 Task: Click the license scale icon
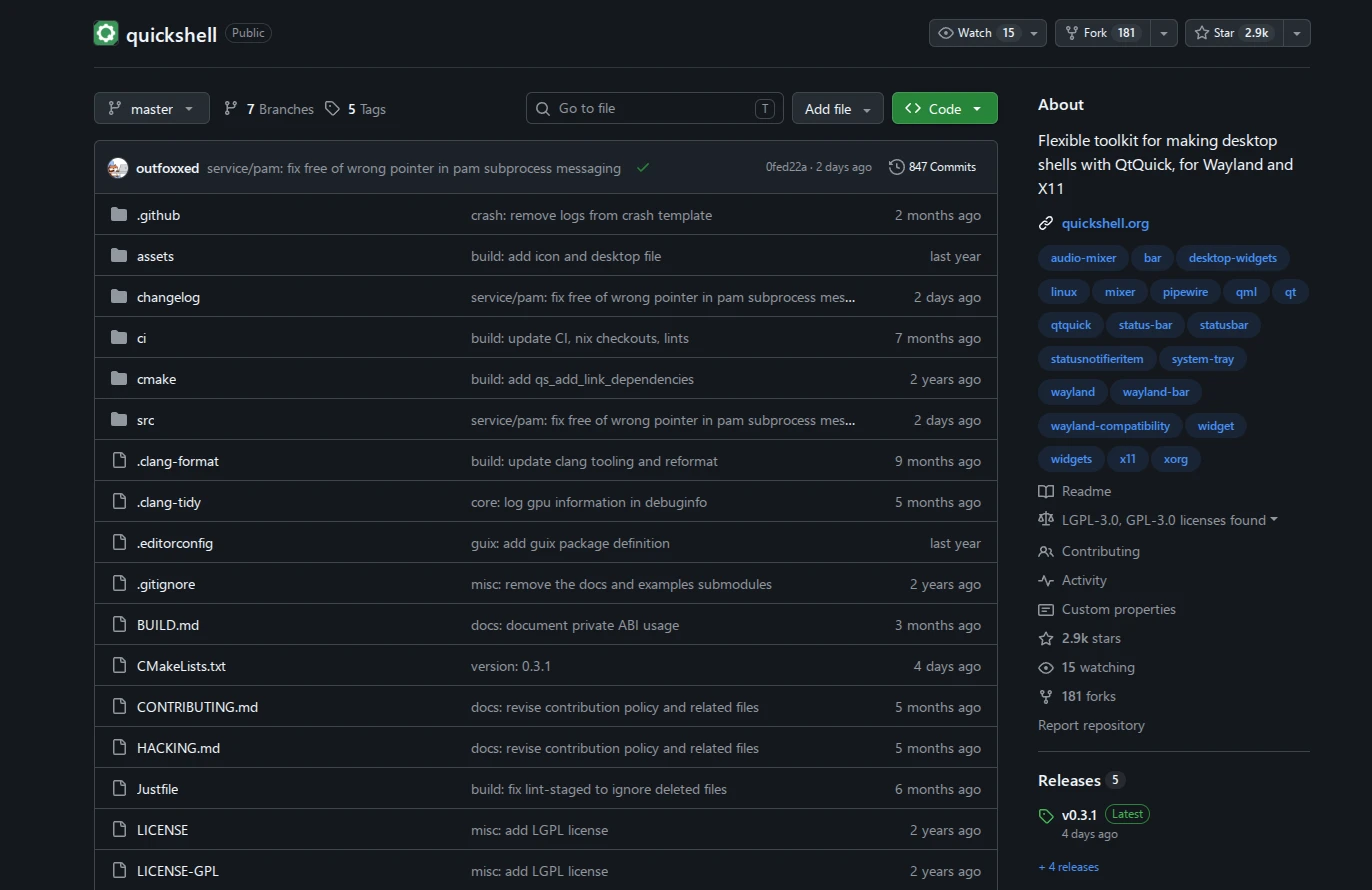tap(1046, 520)
